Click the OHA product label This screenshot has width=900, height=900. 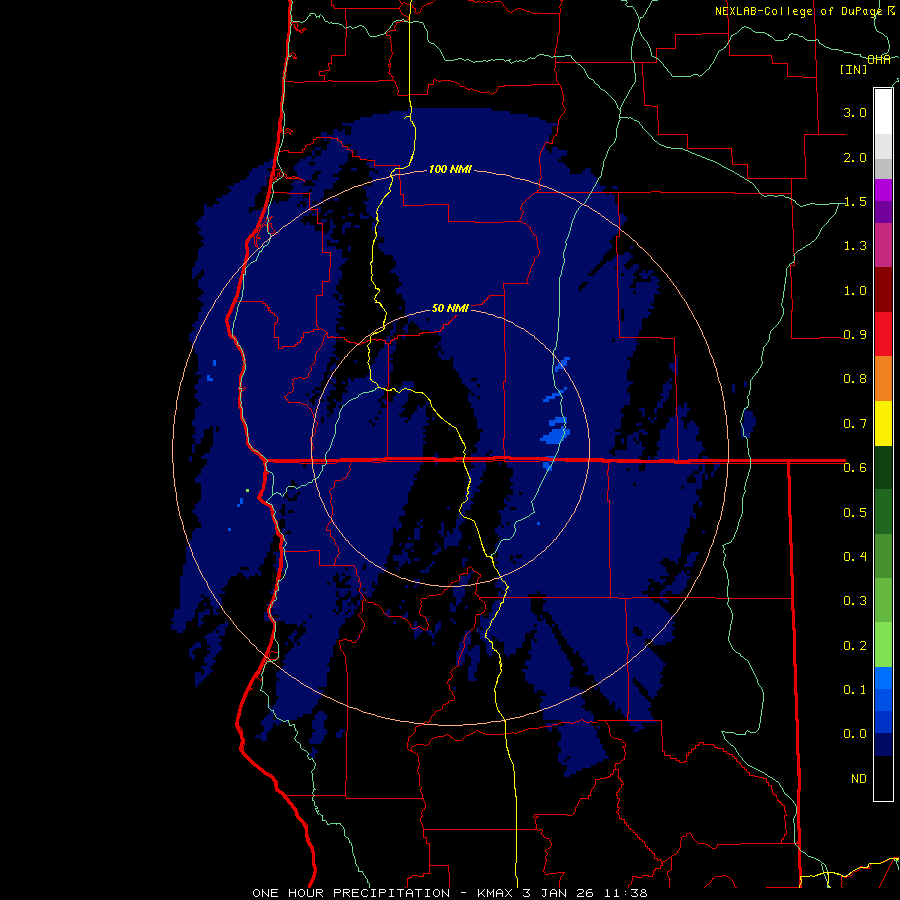click(879, 59)
